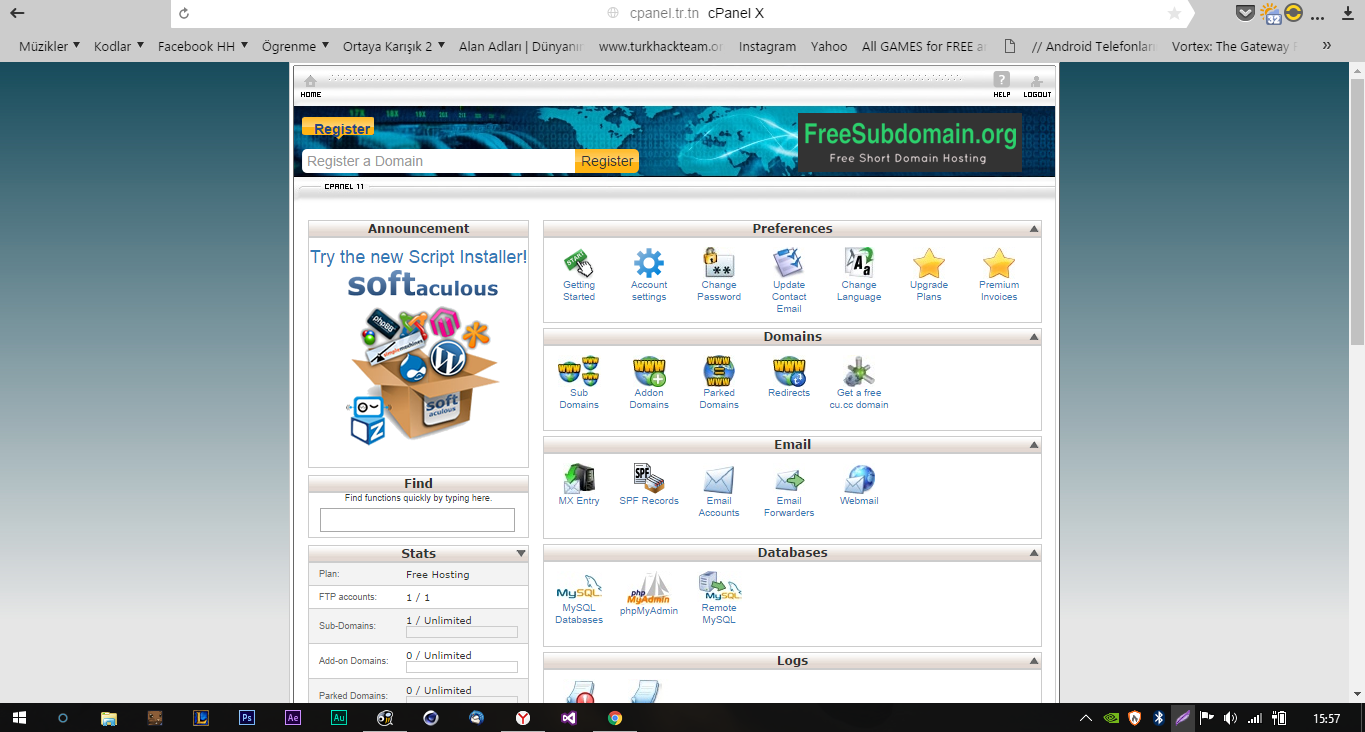Open the Müzikler bookmarks folder
The image size is (1365, 732).
[x=49, y=46]
